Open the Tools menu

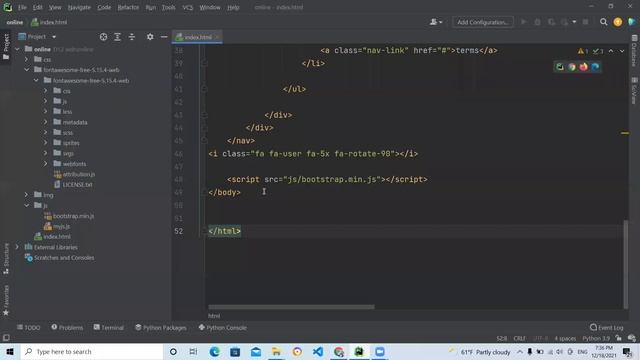(x=169, y=7)
